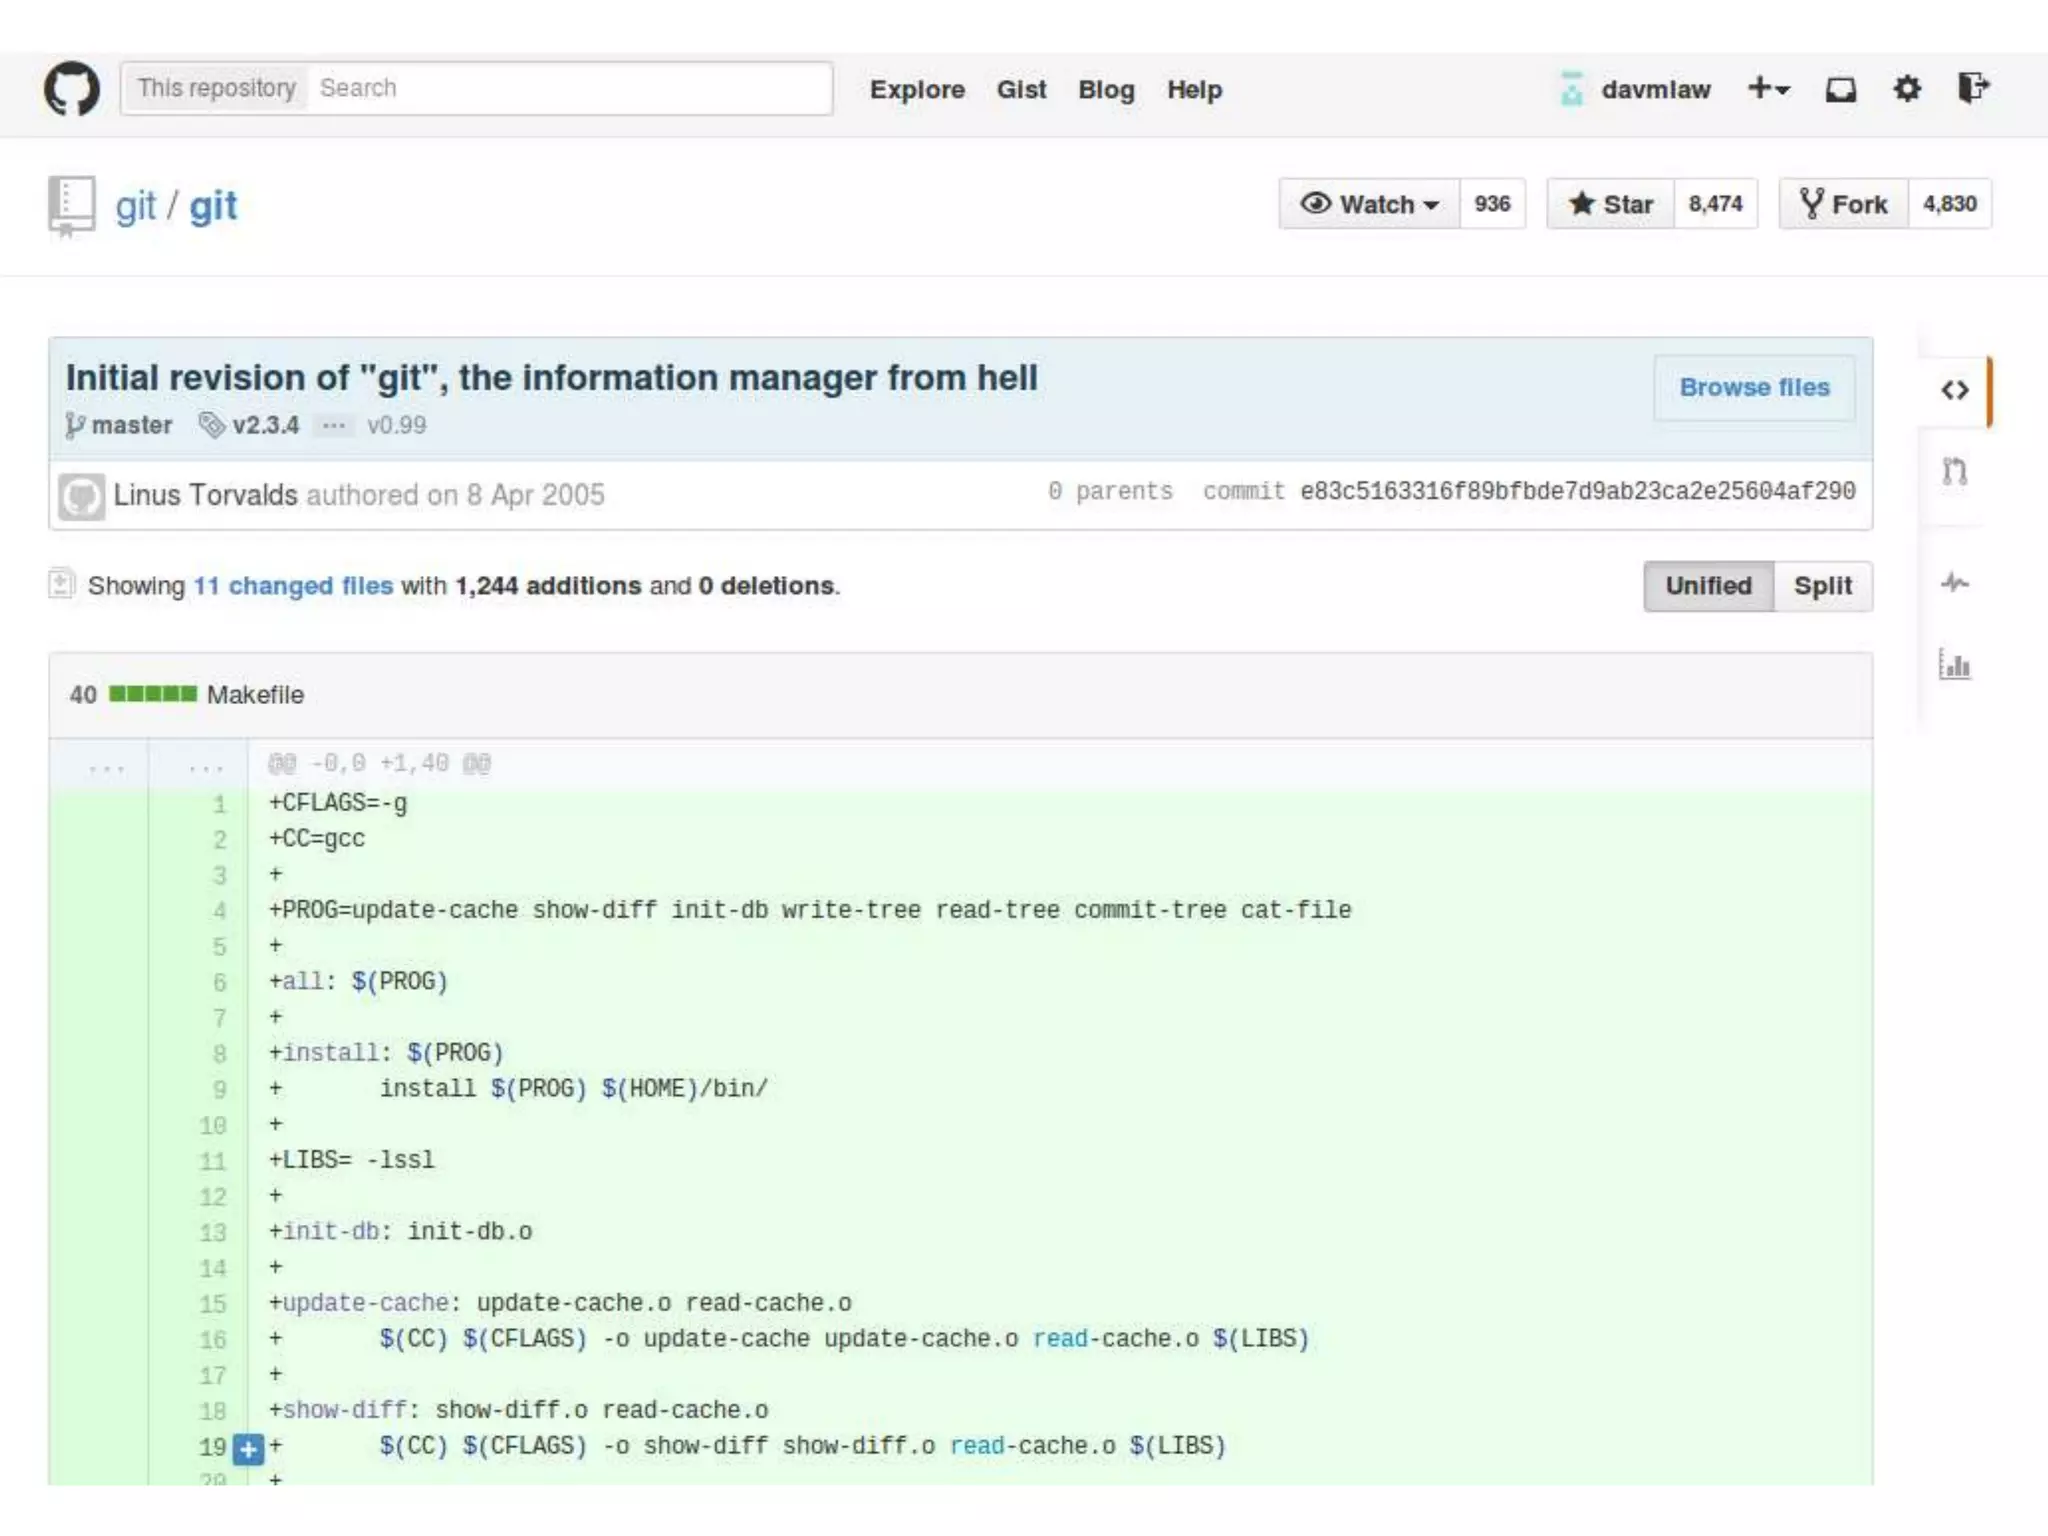Viewport: 2048px width, 1536px height.
Task: Open Gist in top navigation
Action: tap(1021, 90)
